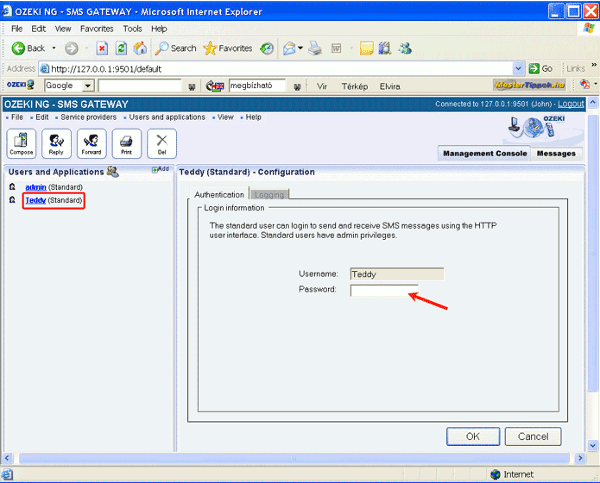The height and width of the screenshot is (483, 600).
Task: Click the user icon beside admin
Action: (x=12, y=187)
